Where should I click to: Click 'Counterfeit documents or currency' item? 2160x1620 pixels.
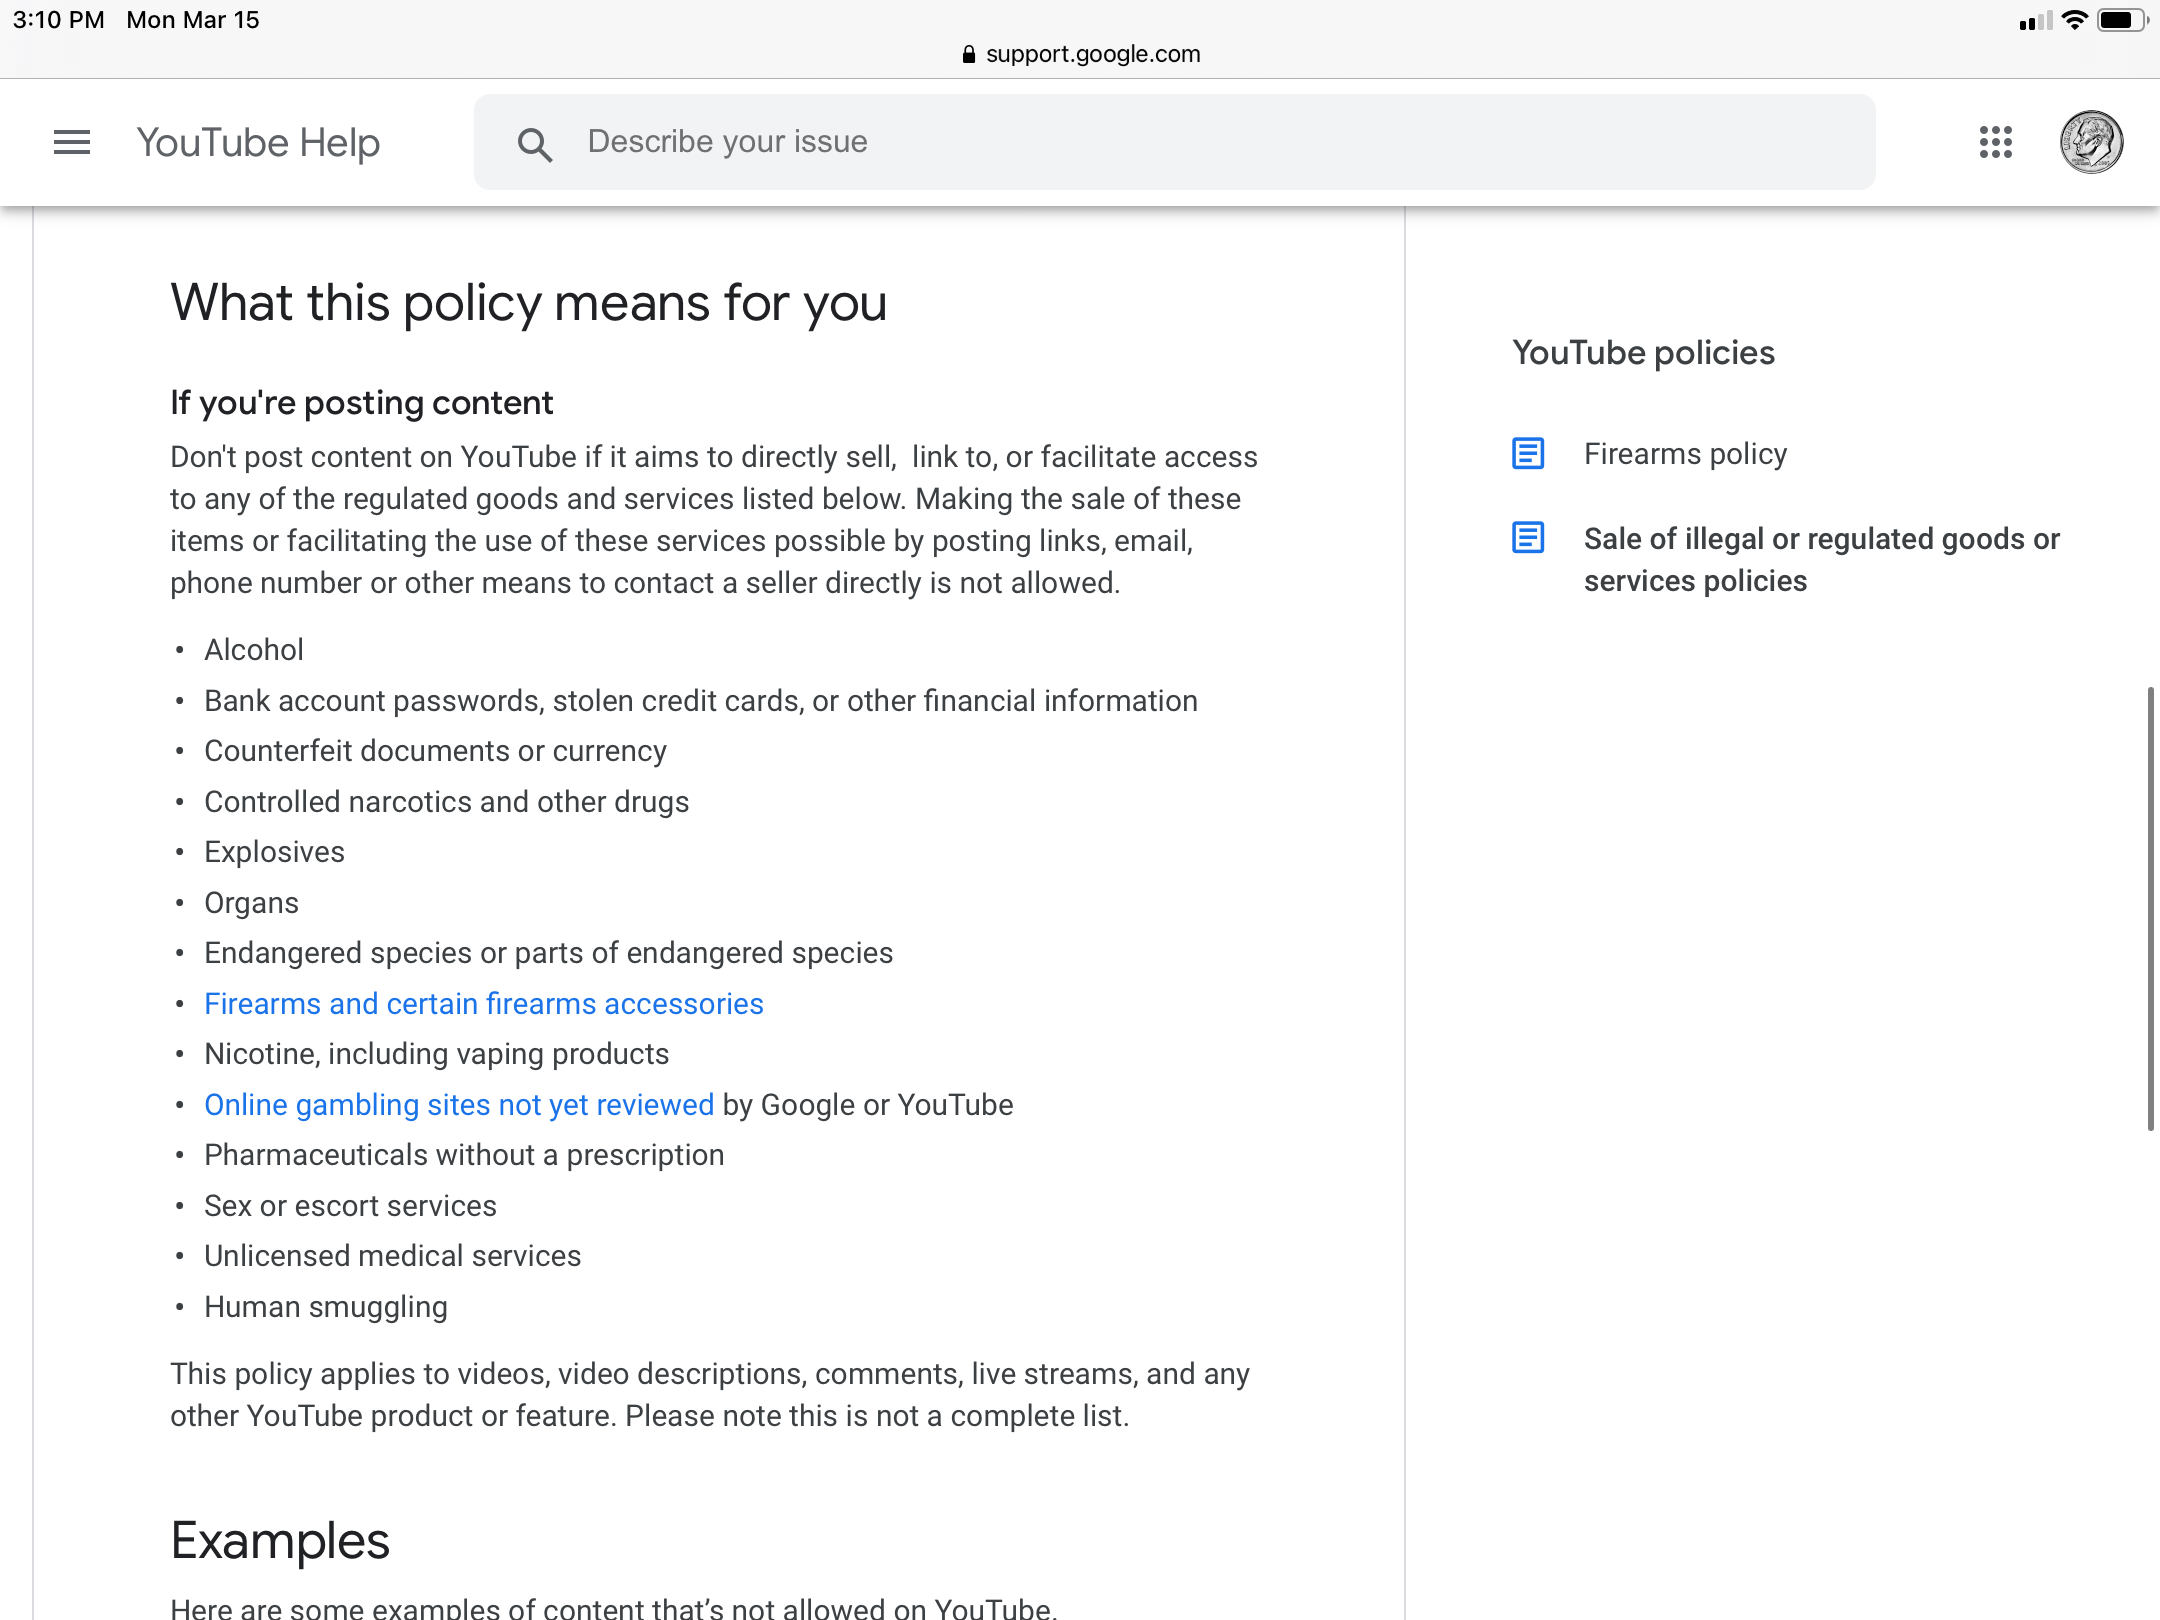(435, 751)
